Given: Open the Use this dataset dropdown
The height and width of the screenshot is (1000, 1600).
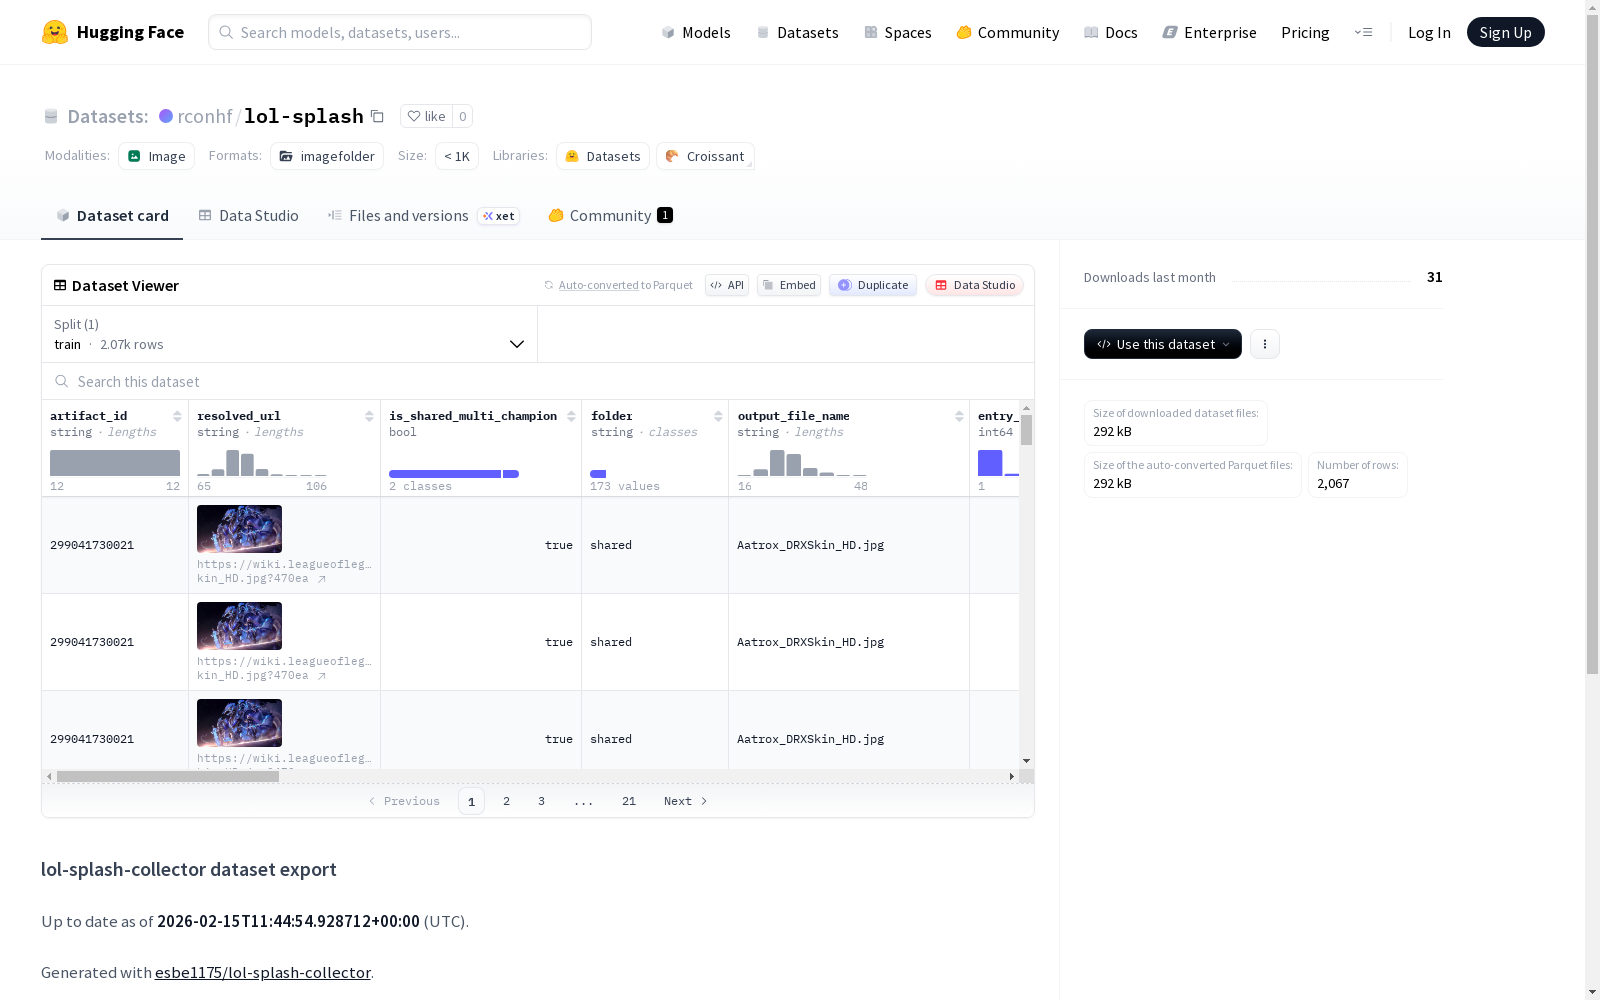Looking at the screenshot, I should [1163, 344].
